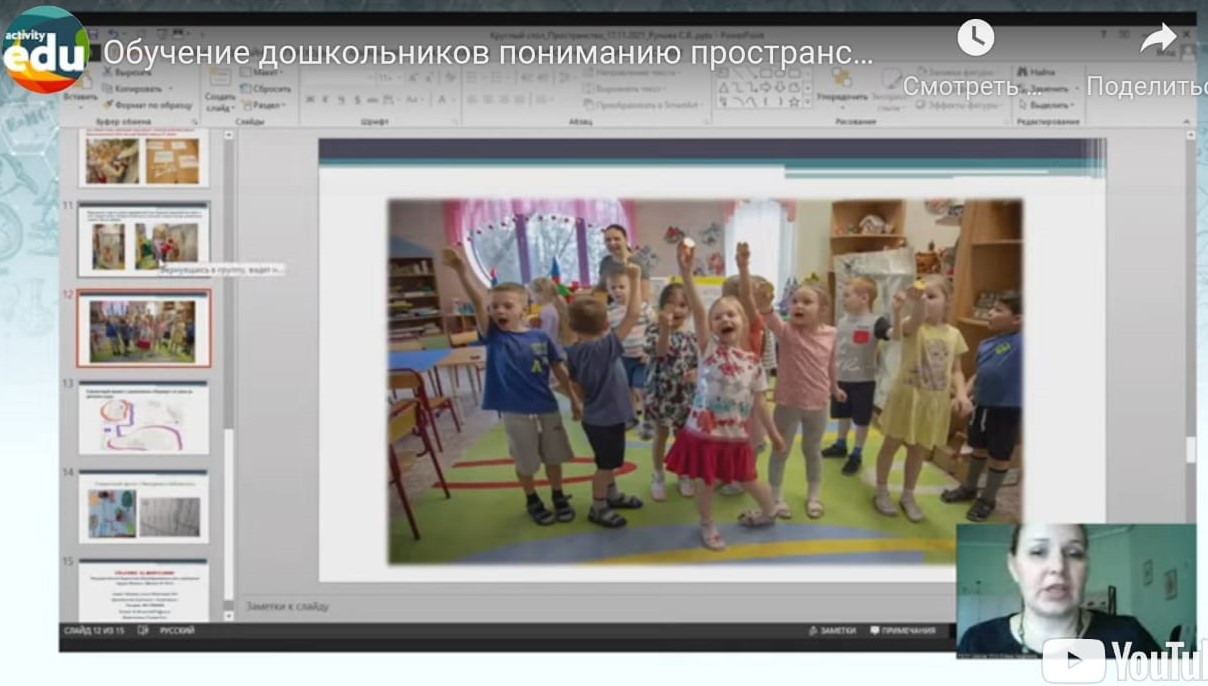Click Сбросить reset slide button

(x=266, y=88)
